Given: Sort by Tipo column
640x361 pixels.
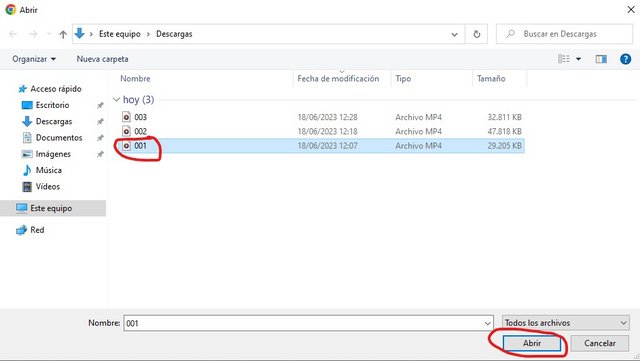Looking at the screenshot, I should (x=403, y=78).
